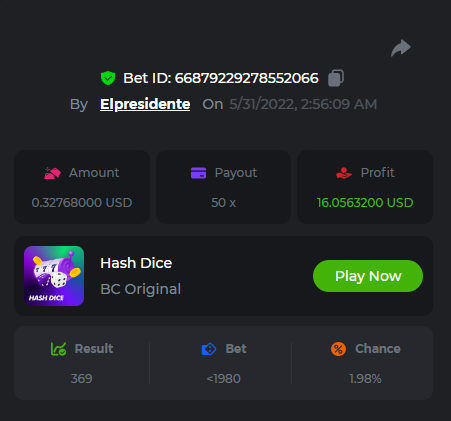Click the green Result chart icon
The width and height of the screenshot is (451, 421).
pos(58,349)
